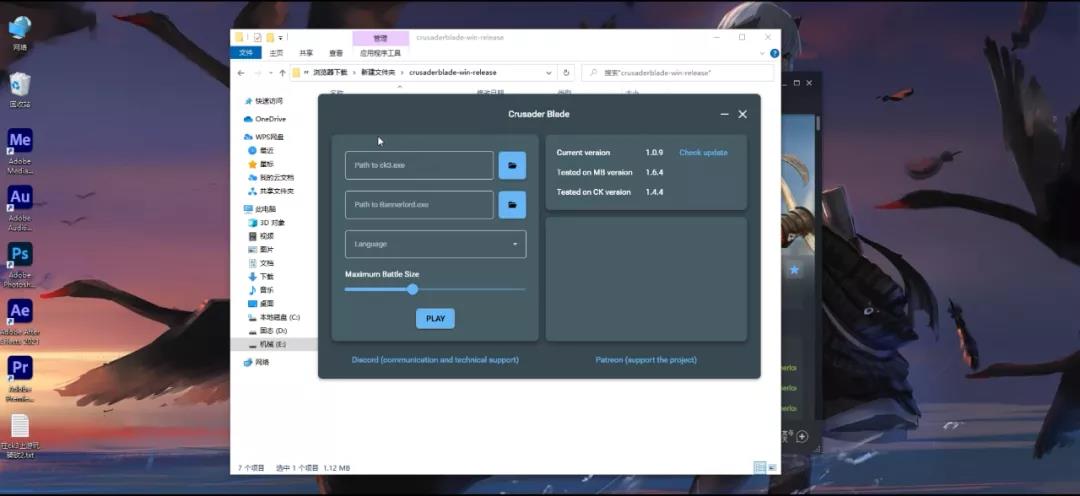Select 快速访问 in navigation pane
The height and width of the screenshot is (496, 1080).
tap(269, 101)
